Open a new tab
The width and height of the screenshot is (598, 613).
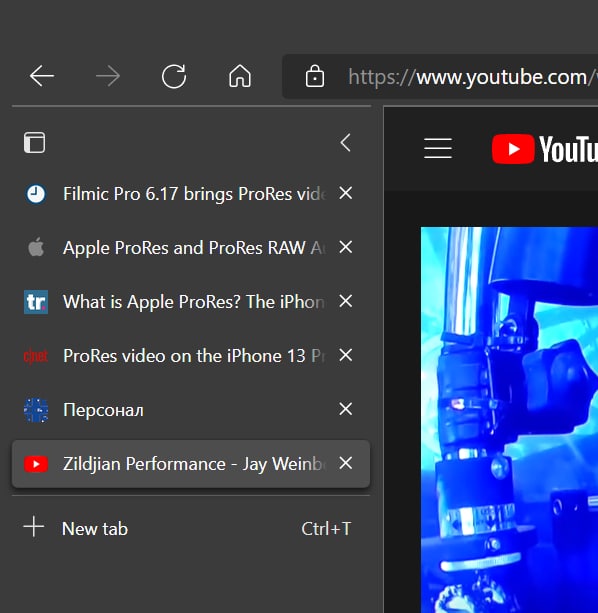pos(191,528)
